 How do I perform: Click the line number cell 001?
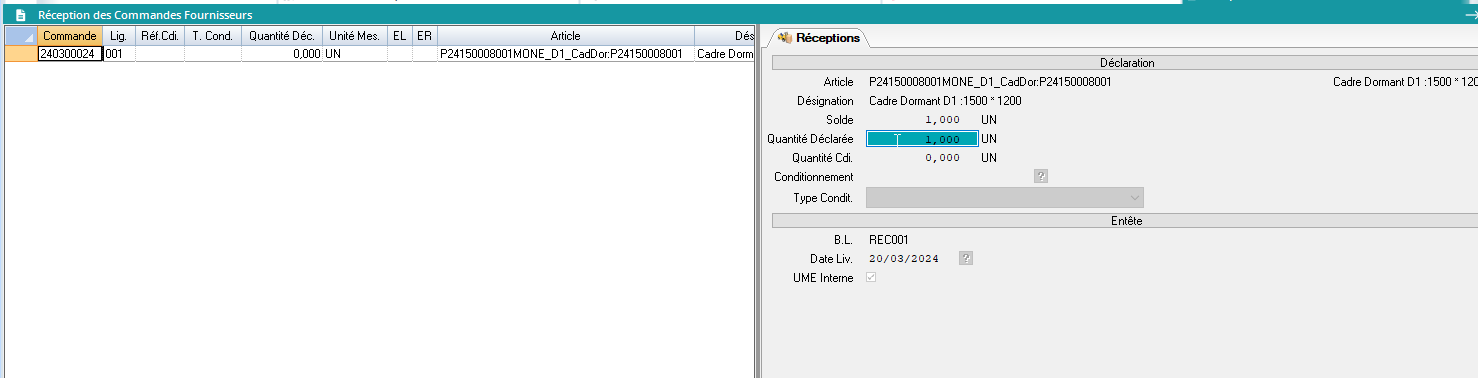[x=118, y=54]
